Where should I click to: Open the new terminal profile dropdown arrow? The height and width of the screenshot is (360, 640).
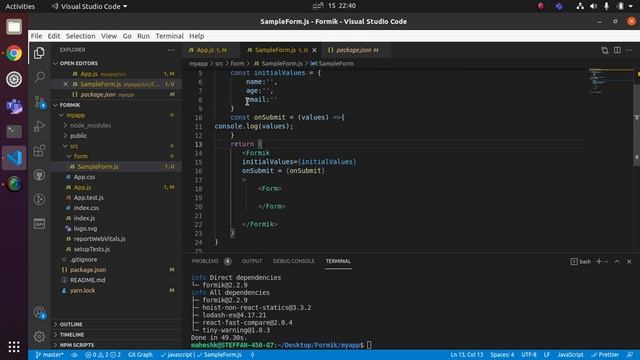[x=606, y=261]
